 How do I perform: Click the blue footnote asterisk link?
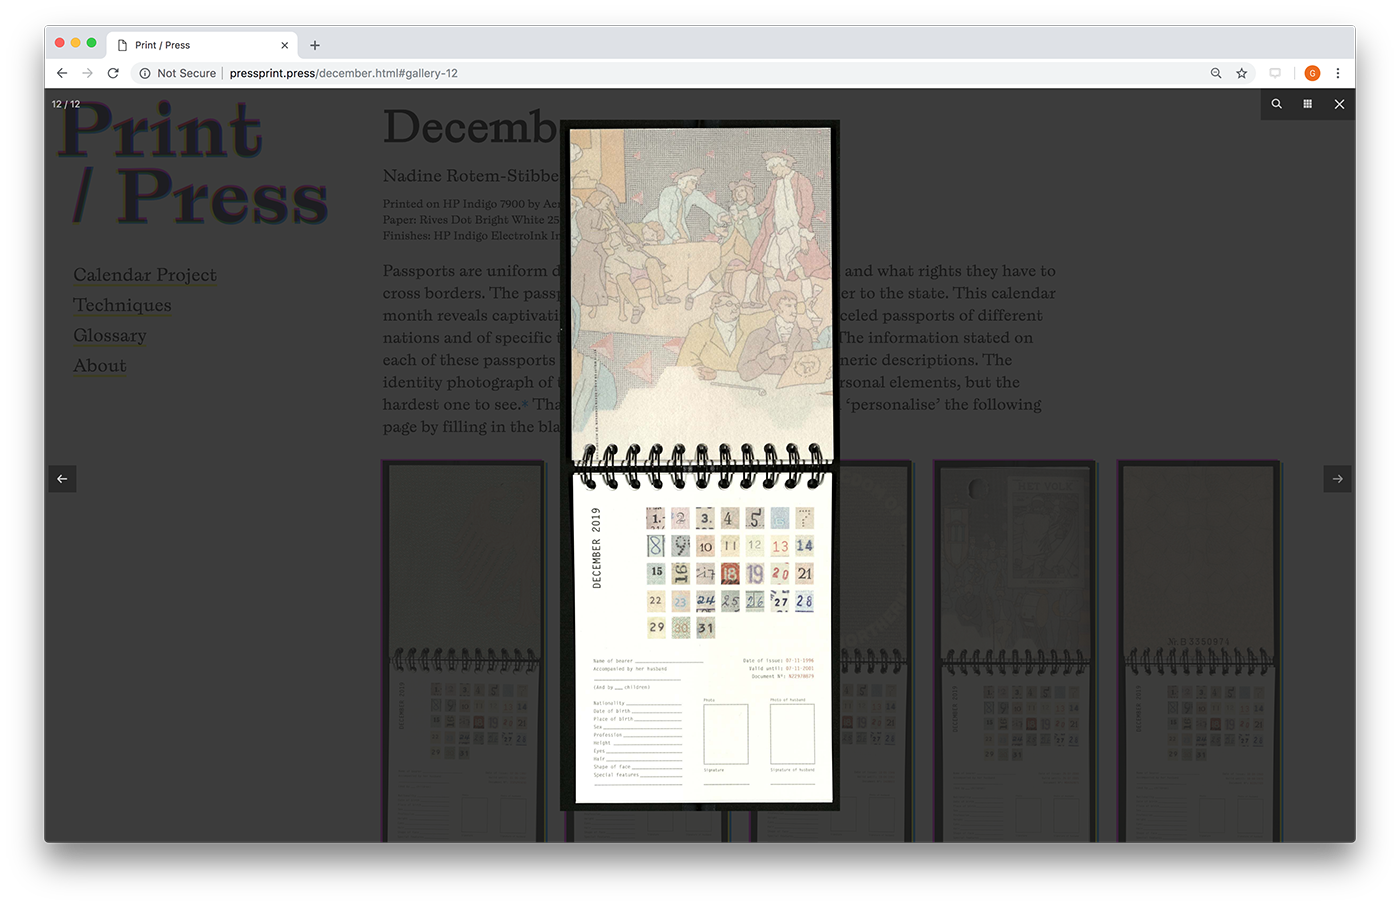point(524,404)
